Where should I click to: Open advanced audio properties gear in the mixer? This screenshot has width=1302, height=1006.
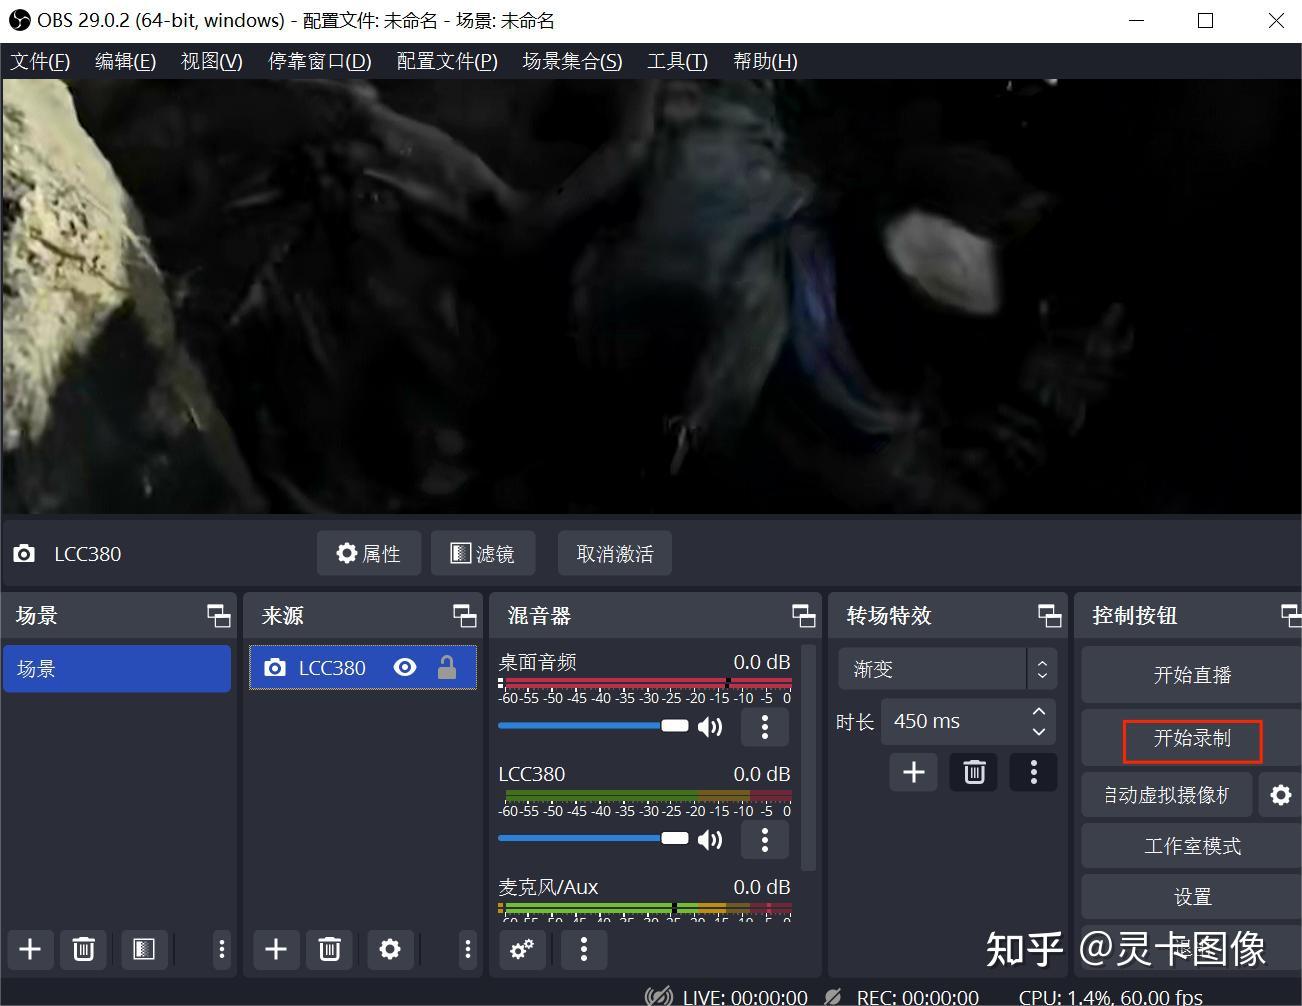click(522, 950)
